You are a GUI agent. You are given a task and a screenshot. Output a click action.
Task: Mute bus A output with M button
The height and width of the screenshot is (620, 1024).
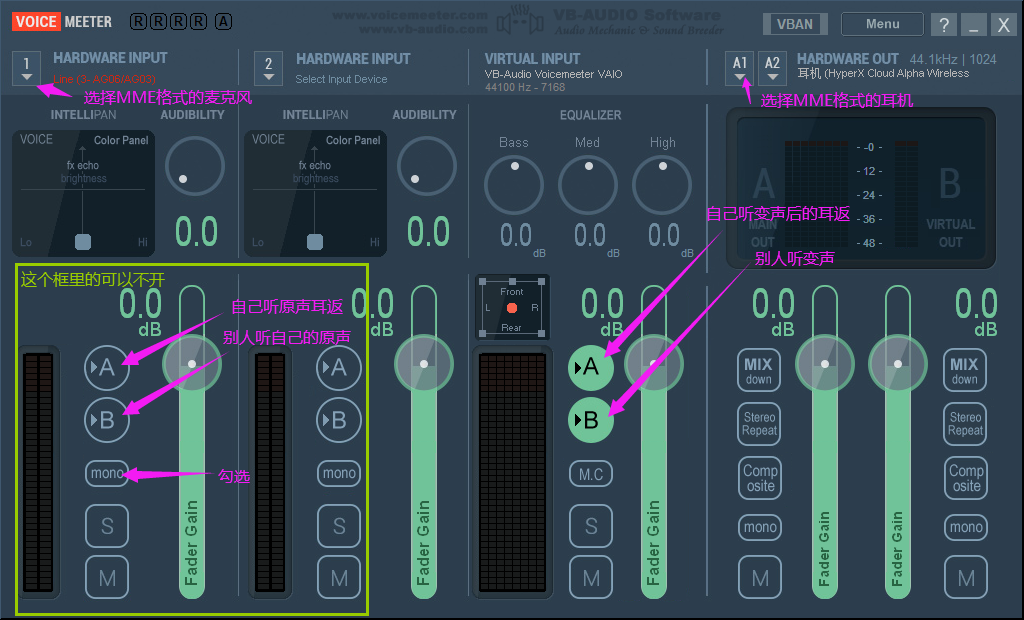pyautogui.click(x=760, y=578)
